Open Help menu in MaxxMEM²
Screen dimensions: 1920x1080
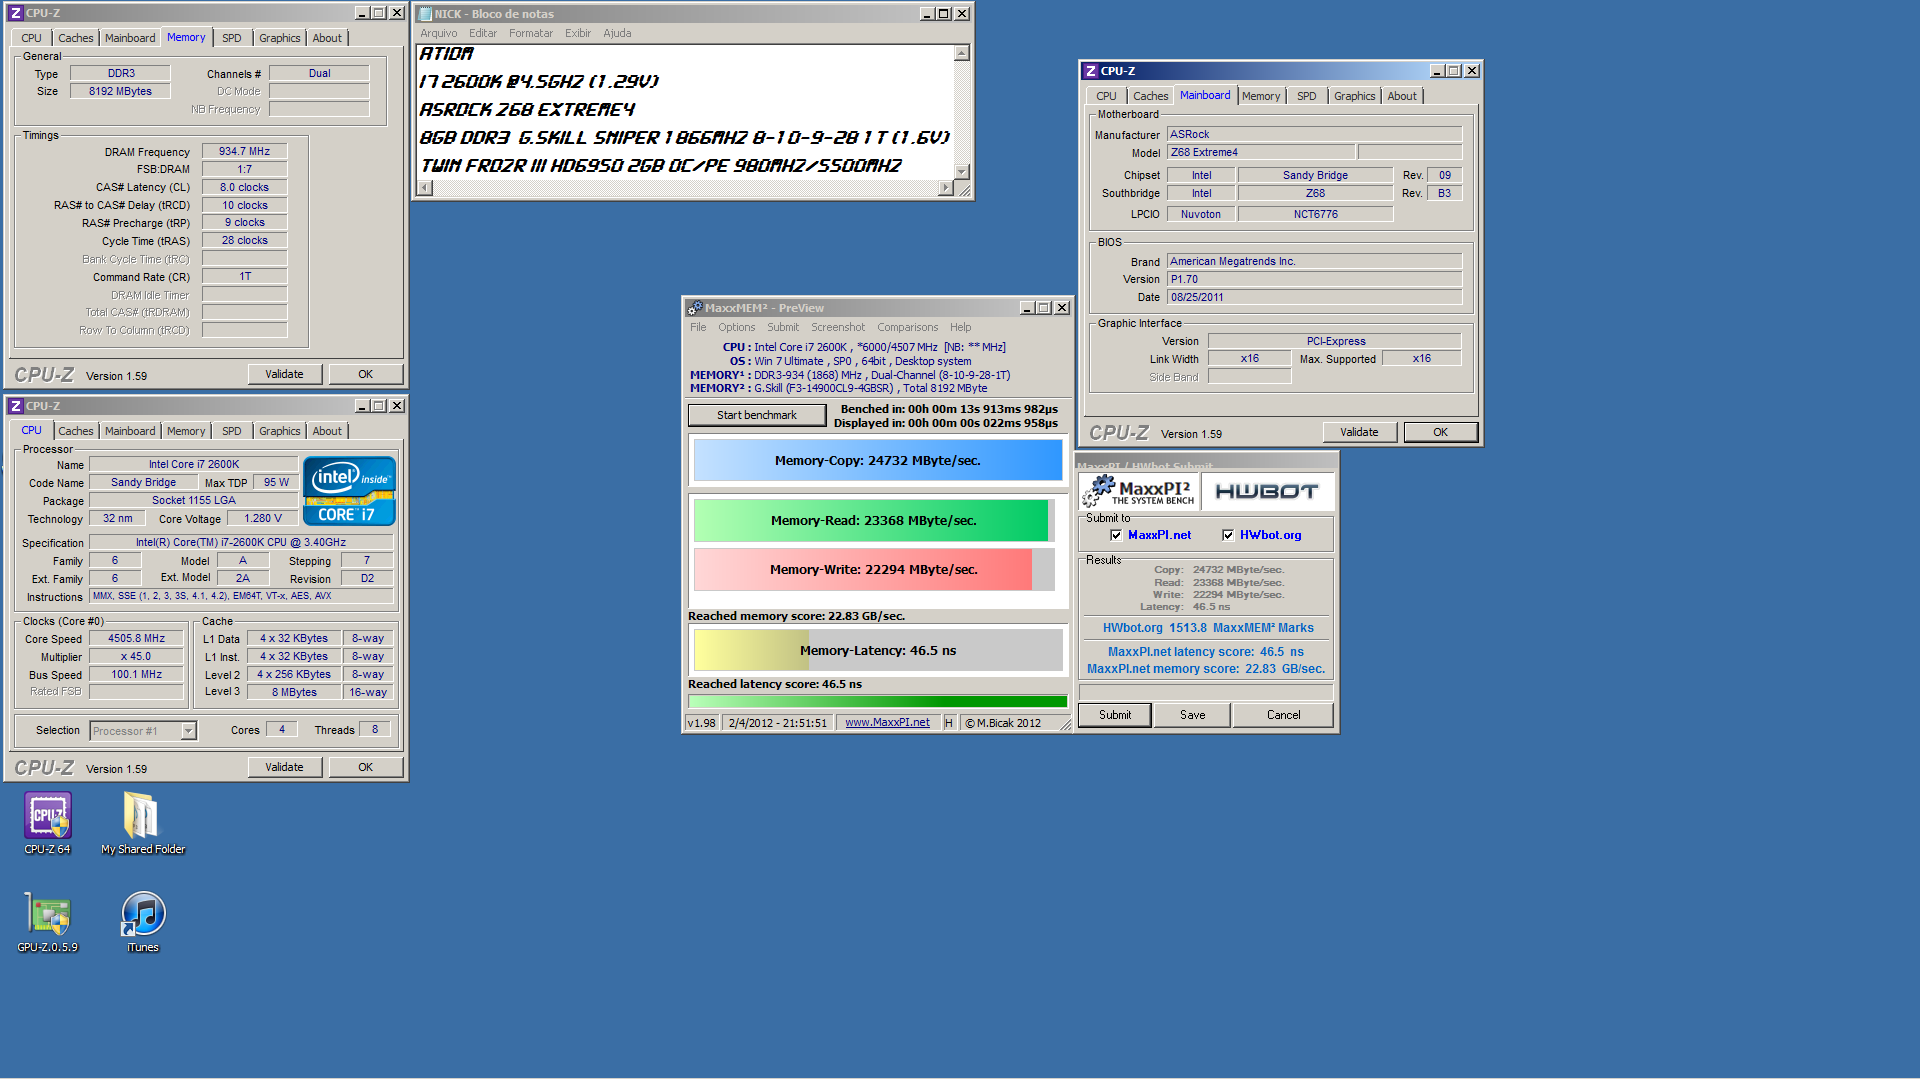point(960,327)
